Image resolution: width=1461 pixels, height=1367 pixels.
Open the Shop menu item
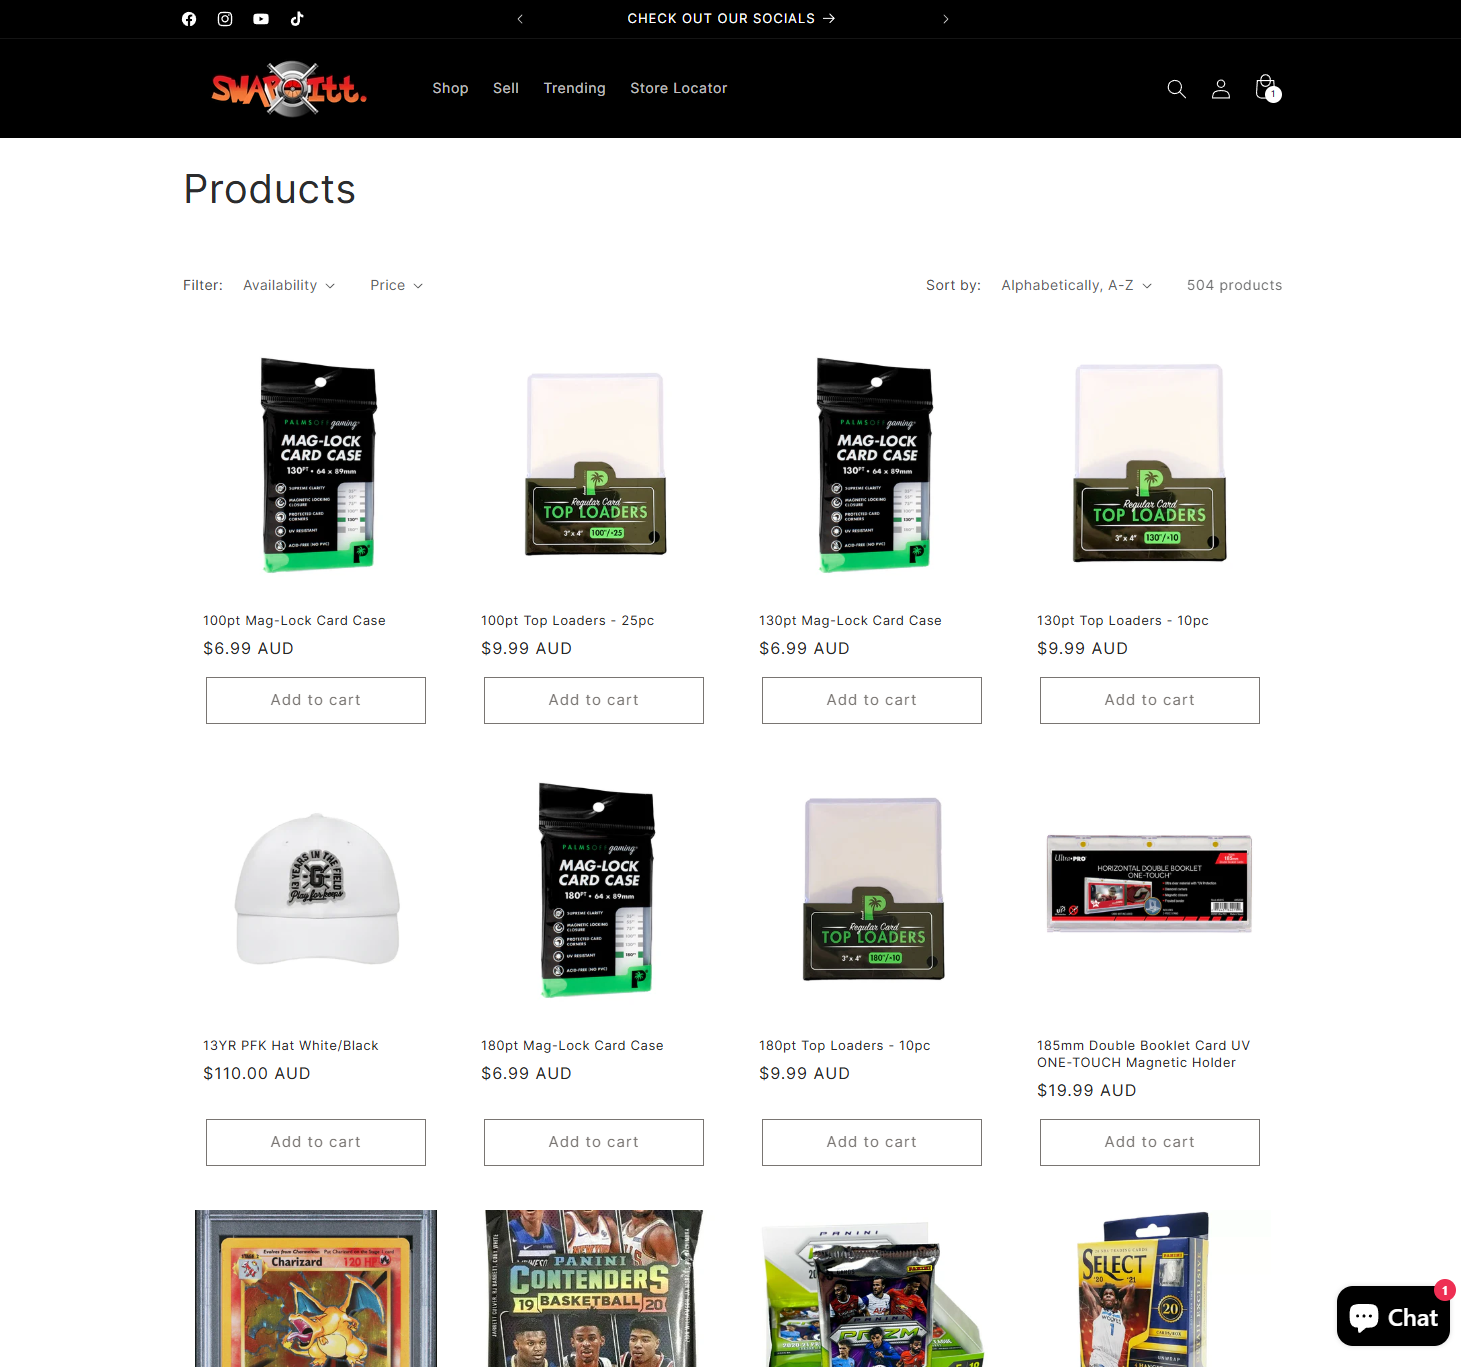[450, 88]
